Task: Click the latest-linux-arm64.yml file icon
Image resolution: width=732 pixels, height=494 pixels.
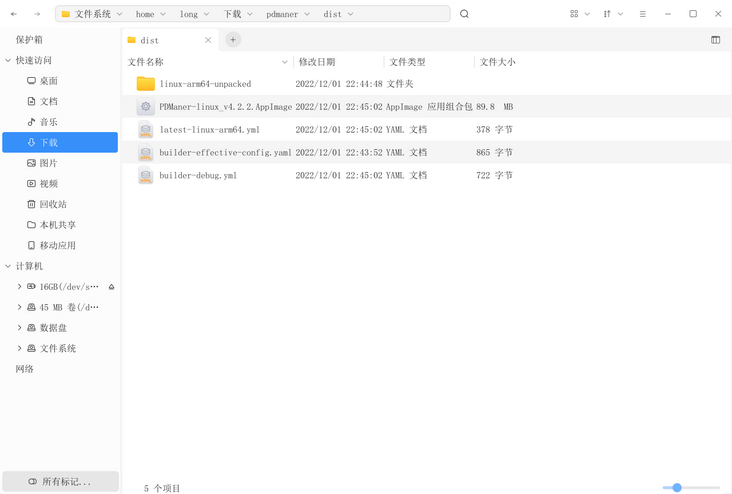Action: (x=146, y=130)
